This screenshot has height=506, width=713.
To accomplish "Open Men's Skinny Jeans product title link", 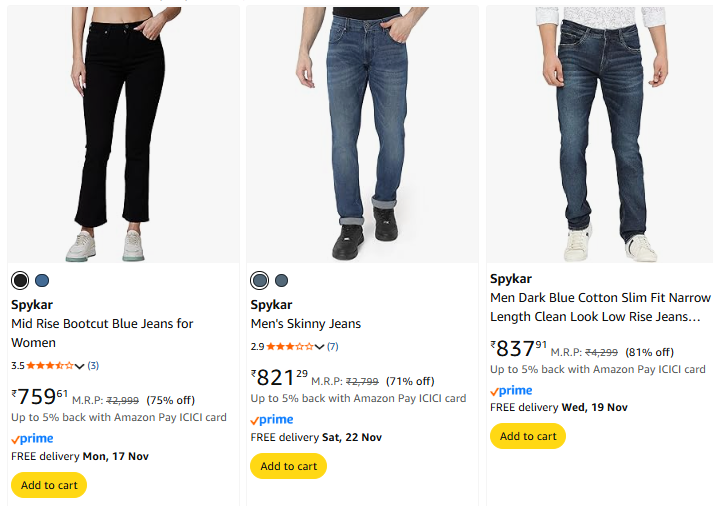I will tap(305, 324).
